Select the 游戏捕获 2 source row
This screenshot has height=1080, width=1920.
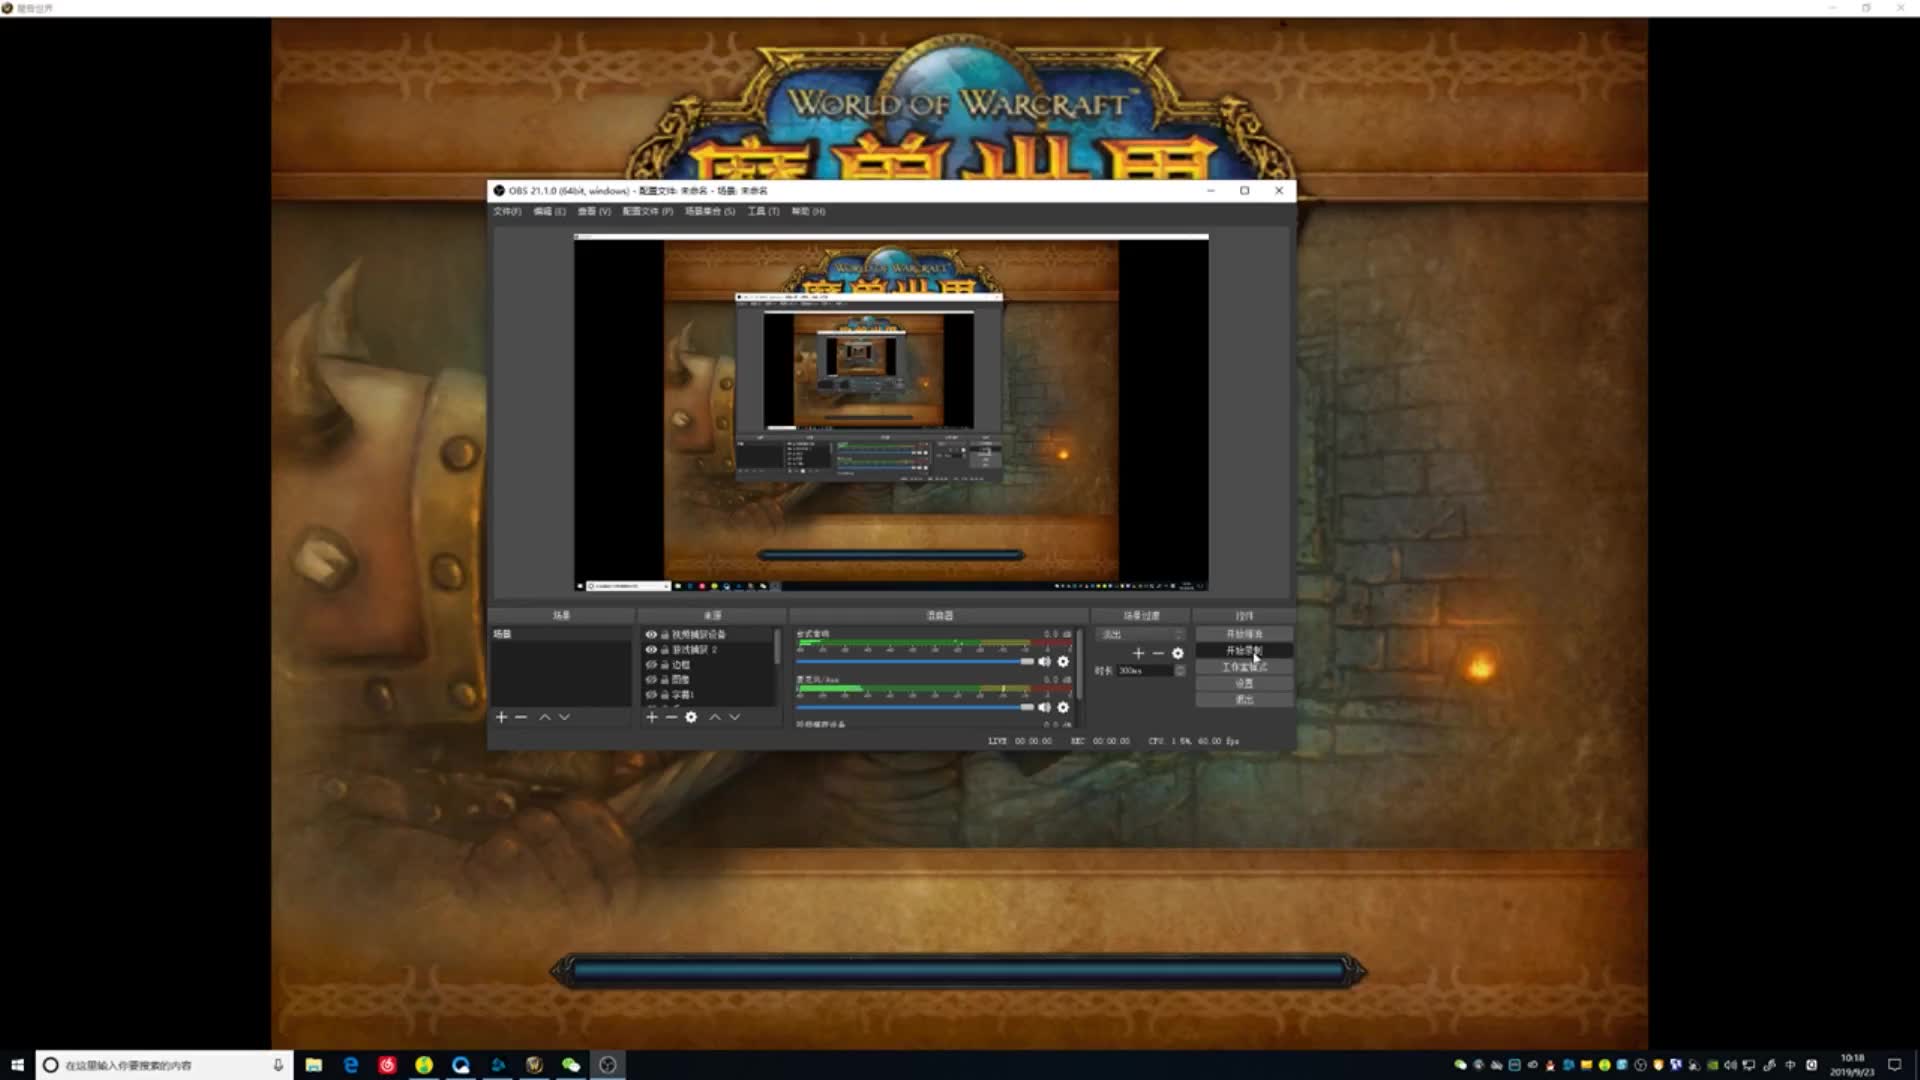click(x=708, y=649)
